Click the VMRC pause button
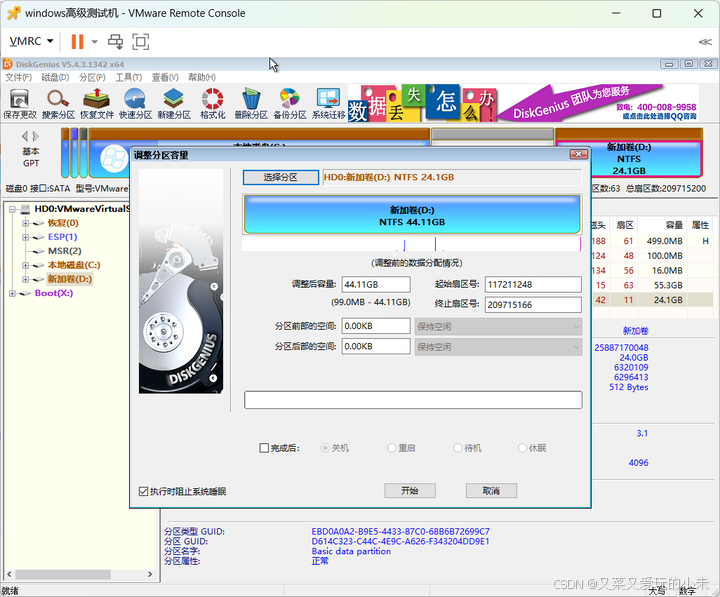 tap(77, 41)
